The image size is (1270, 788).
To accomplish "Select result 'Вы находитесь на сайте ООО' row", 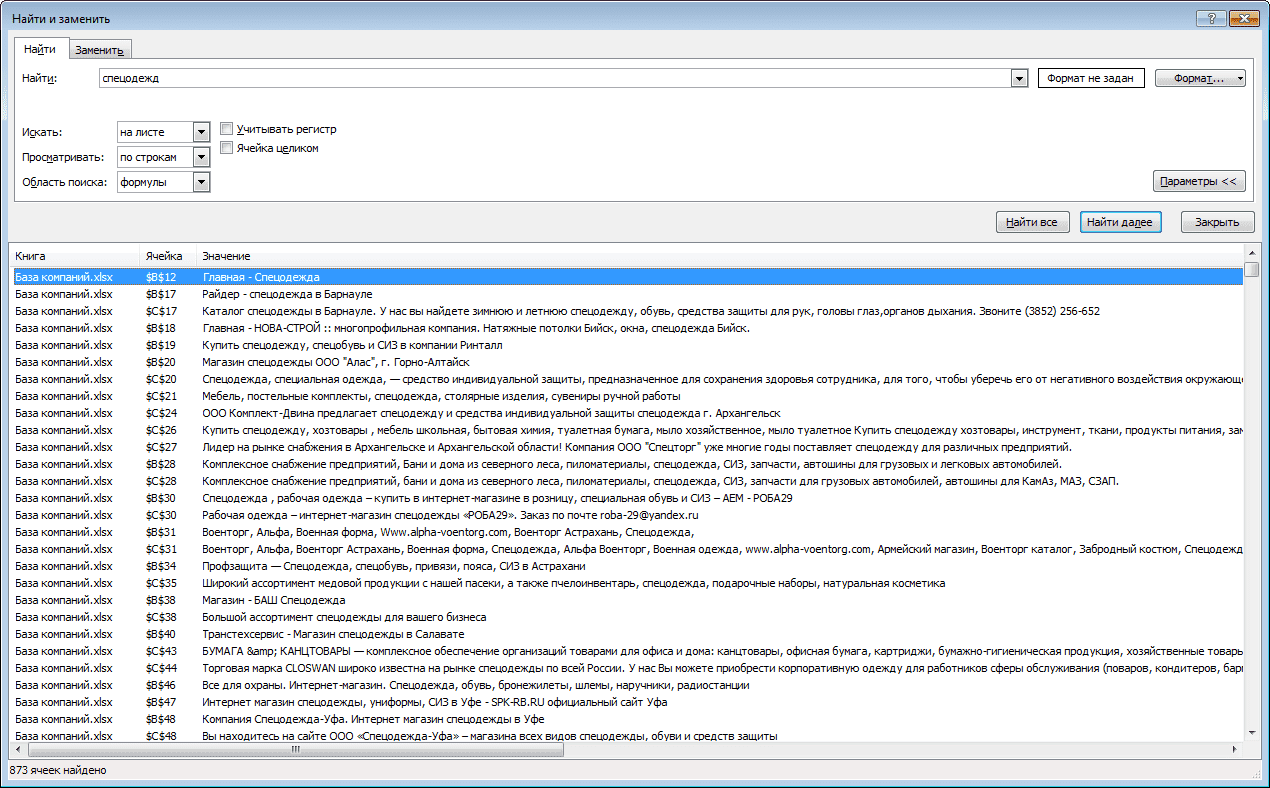I will coord(627,736).
